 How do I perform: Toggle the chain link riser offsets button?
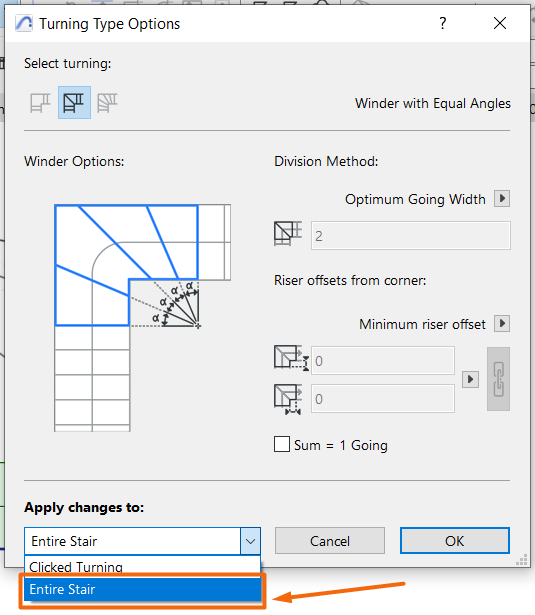[498, 379]
